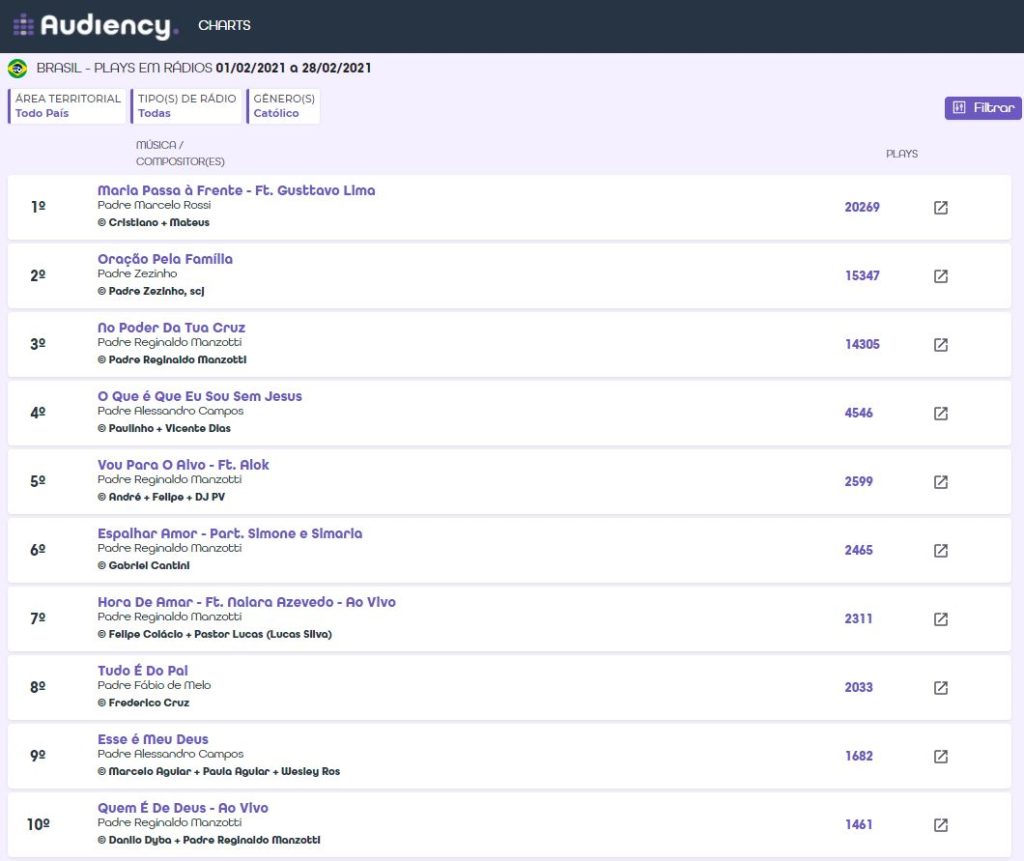
Task: Go to the Charts menu item
Action: click(x=225, y=26)
